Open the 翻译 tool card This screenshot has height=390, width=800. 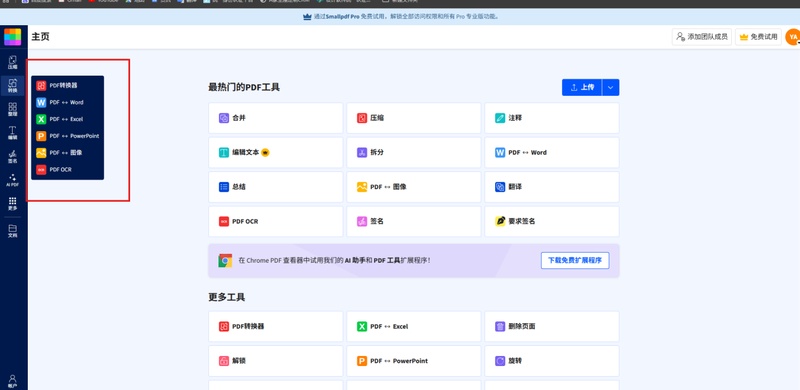point(552,187)
